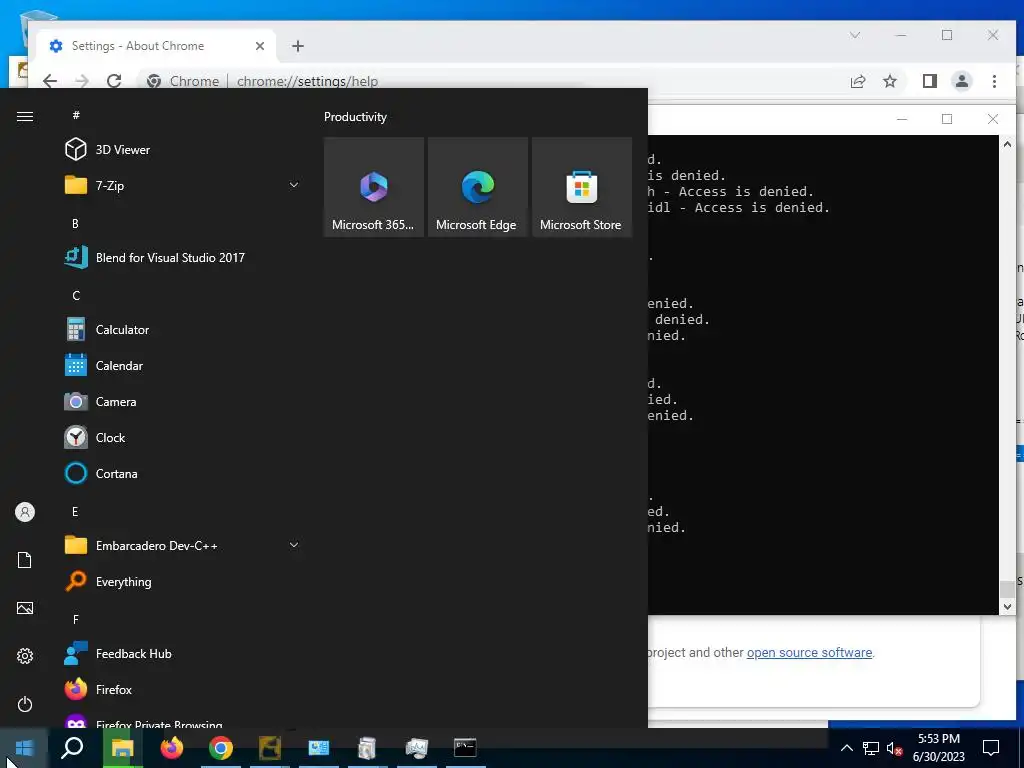
Task: Switch to Command Prompt taskbar icon
Action: coord(466,748)
